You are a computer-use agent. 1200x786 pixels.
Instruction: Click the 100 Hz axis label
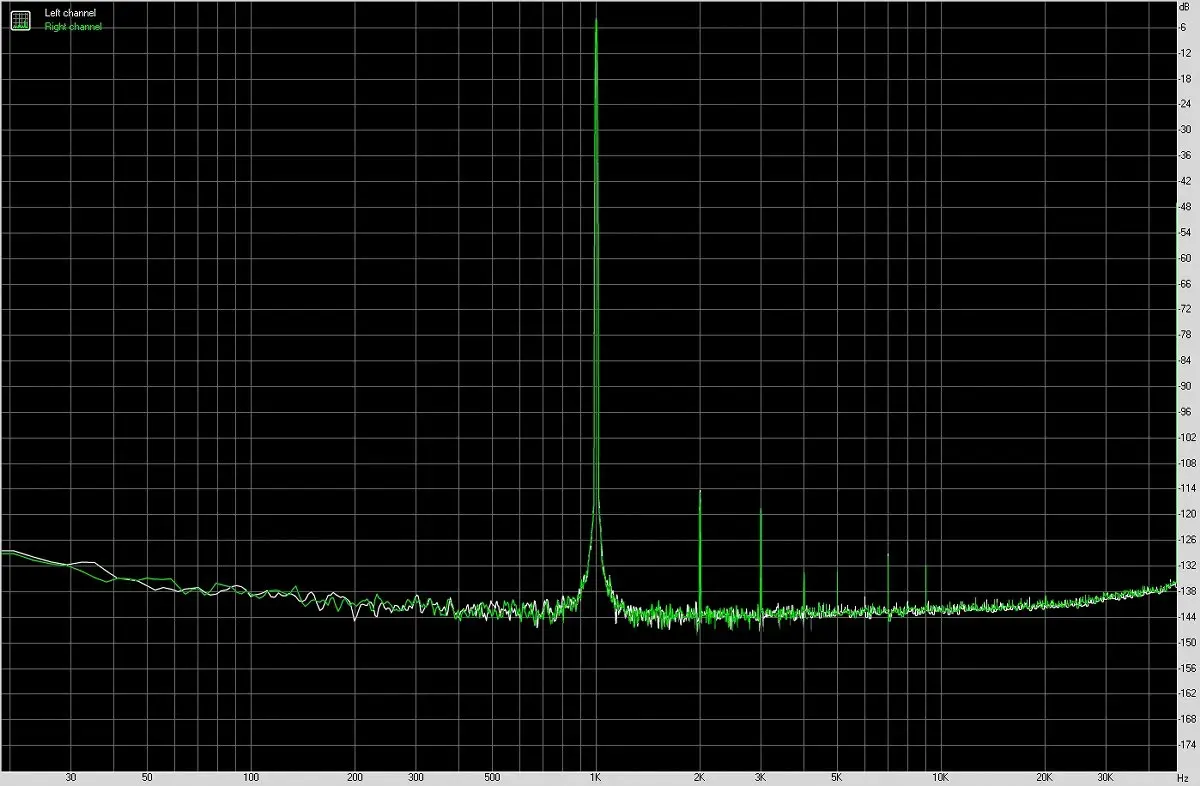tap(251, 776)
